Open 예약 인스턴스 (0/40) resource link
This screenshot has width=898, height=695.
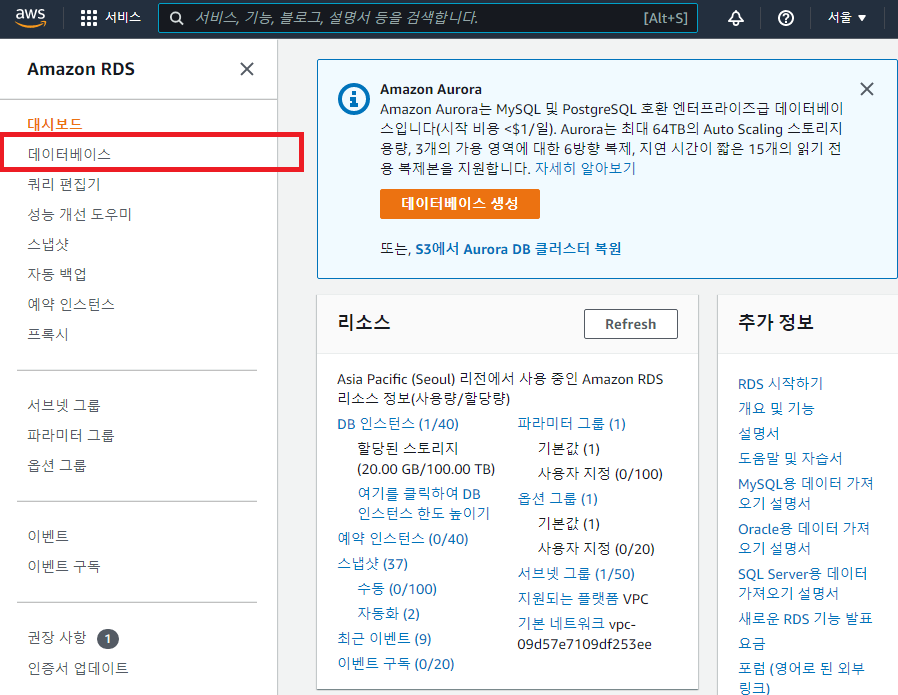403,539
